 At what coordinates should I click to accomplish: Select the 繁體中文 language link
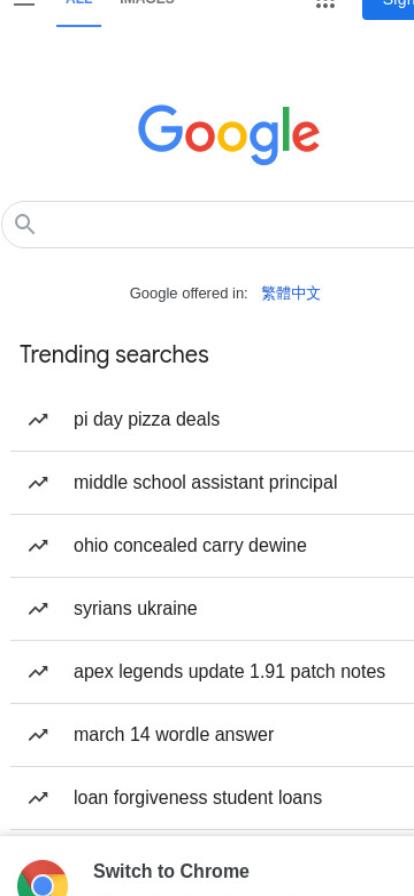[290, 293]
